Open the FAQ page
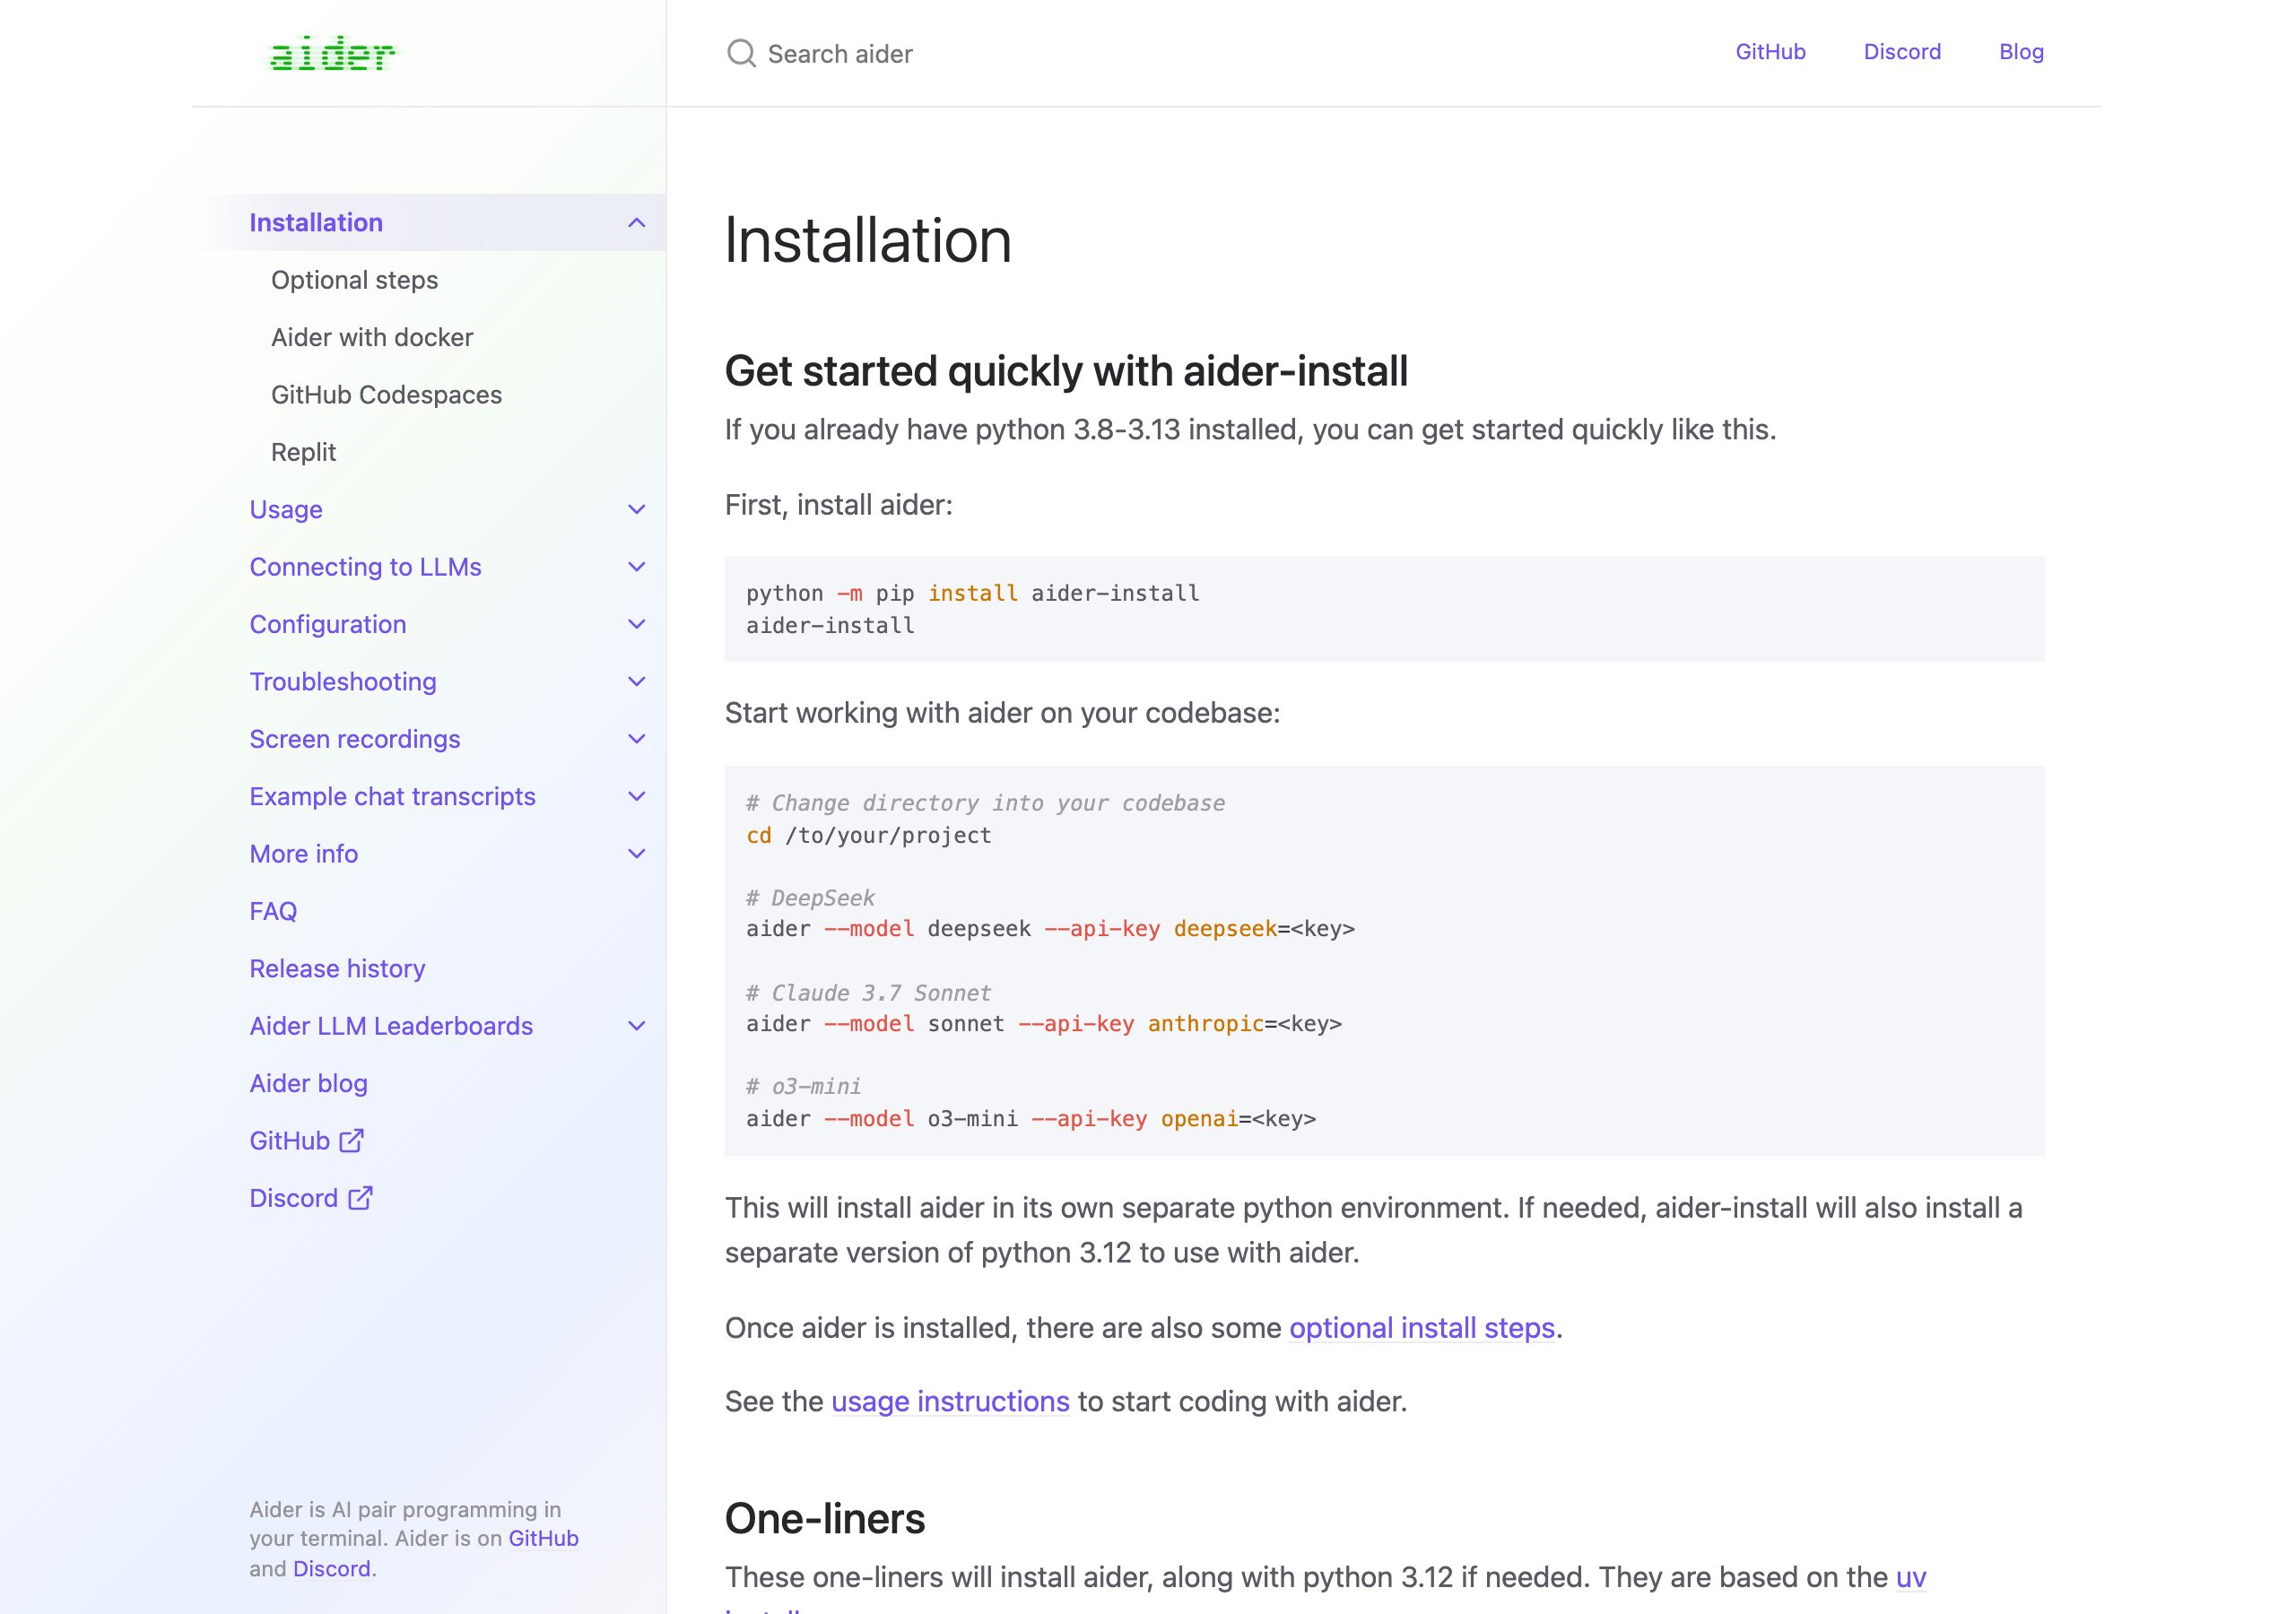The height and width of the screenshot is (1614, 2296). pos(273,911)
